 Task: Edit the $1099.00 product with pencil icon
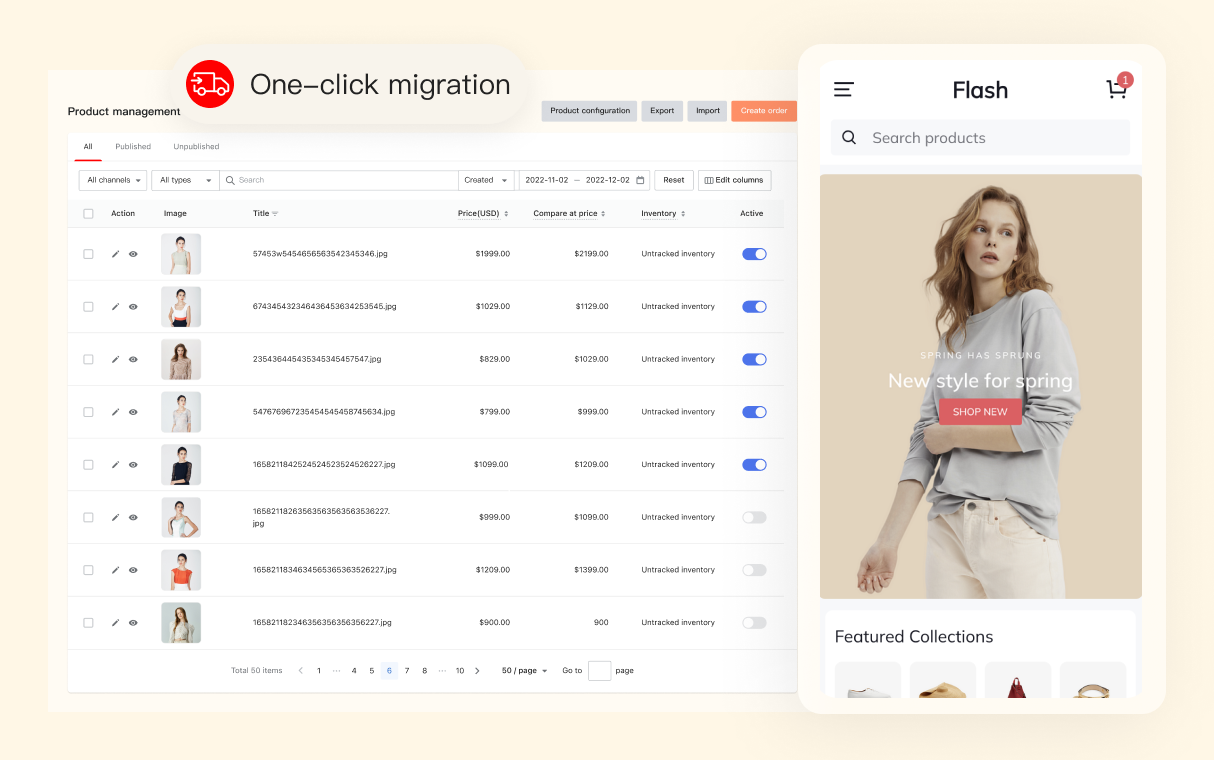pos(115,465)
